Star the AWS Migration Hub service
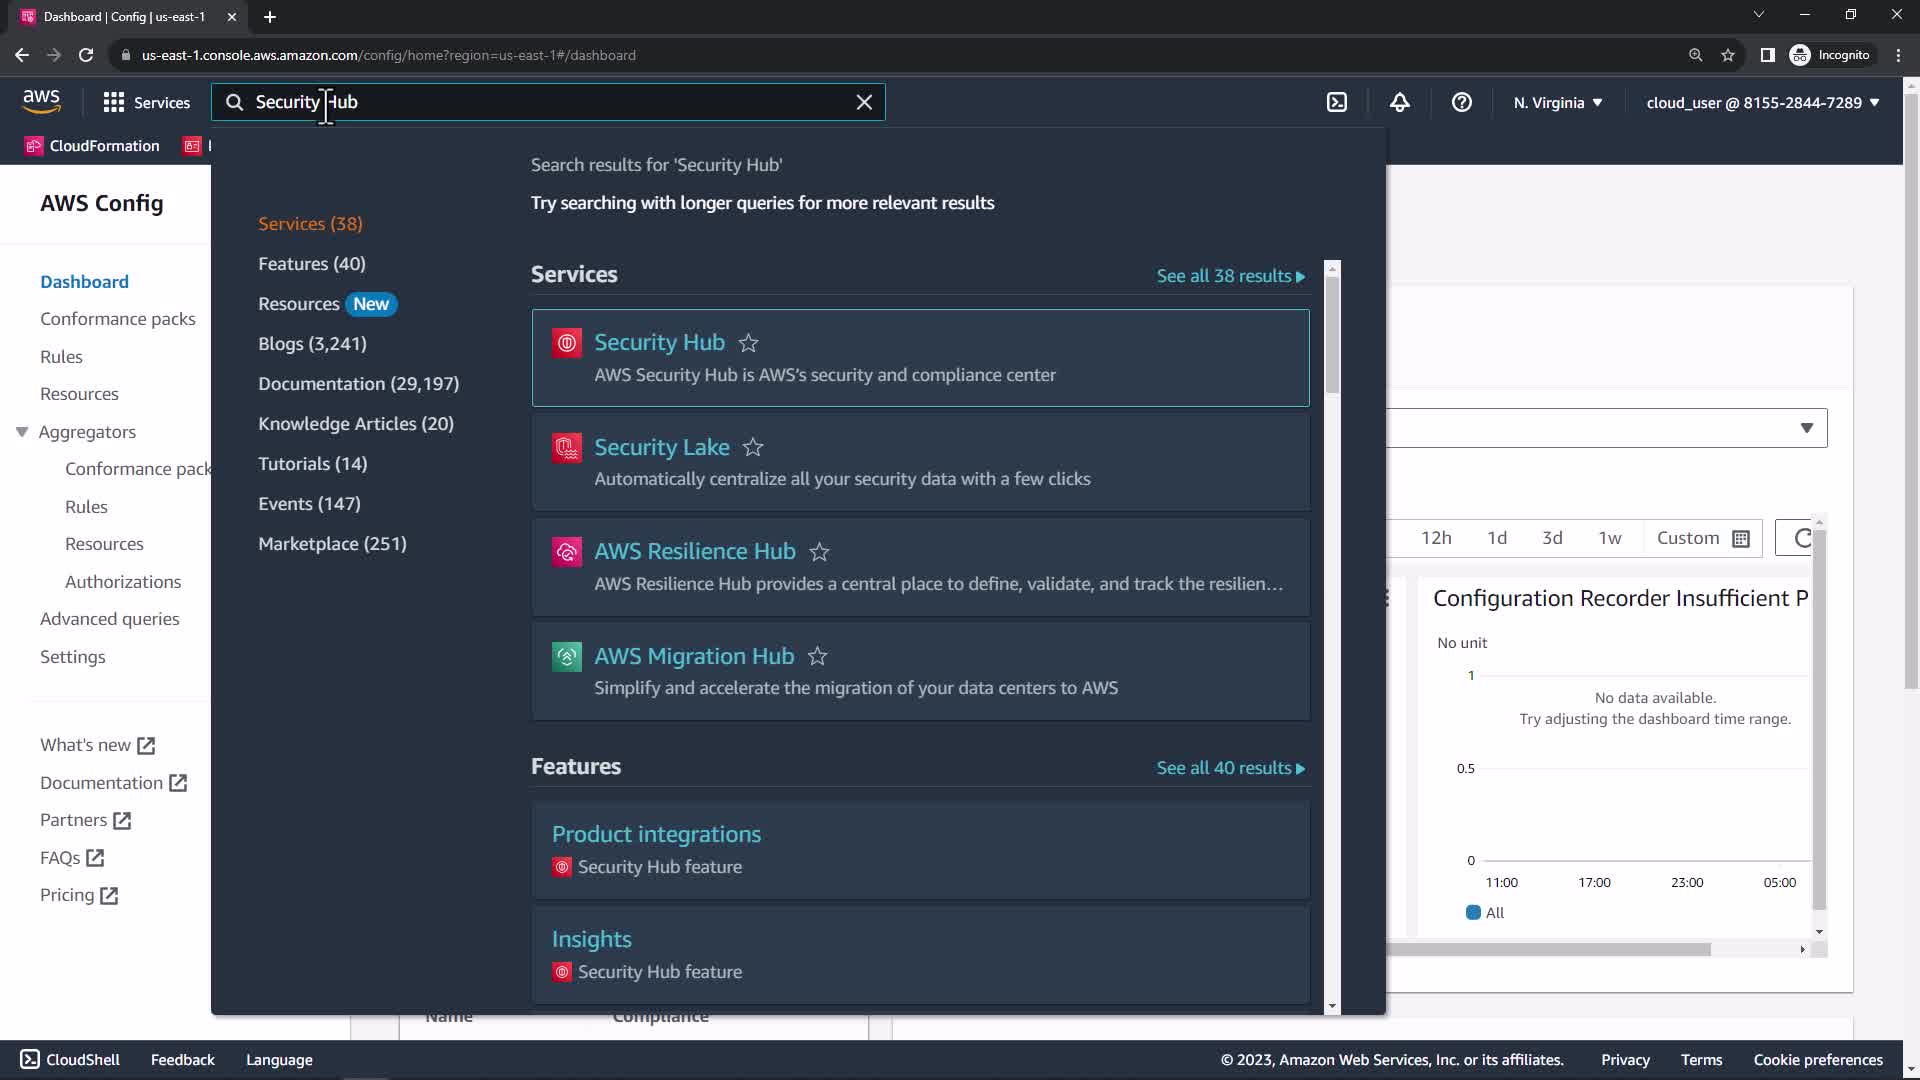 (817, 656)
